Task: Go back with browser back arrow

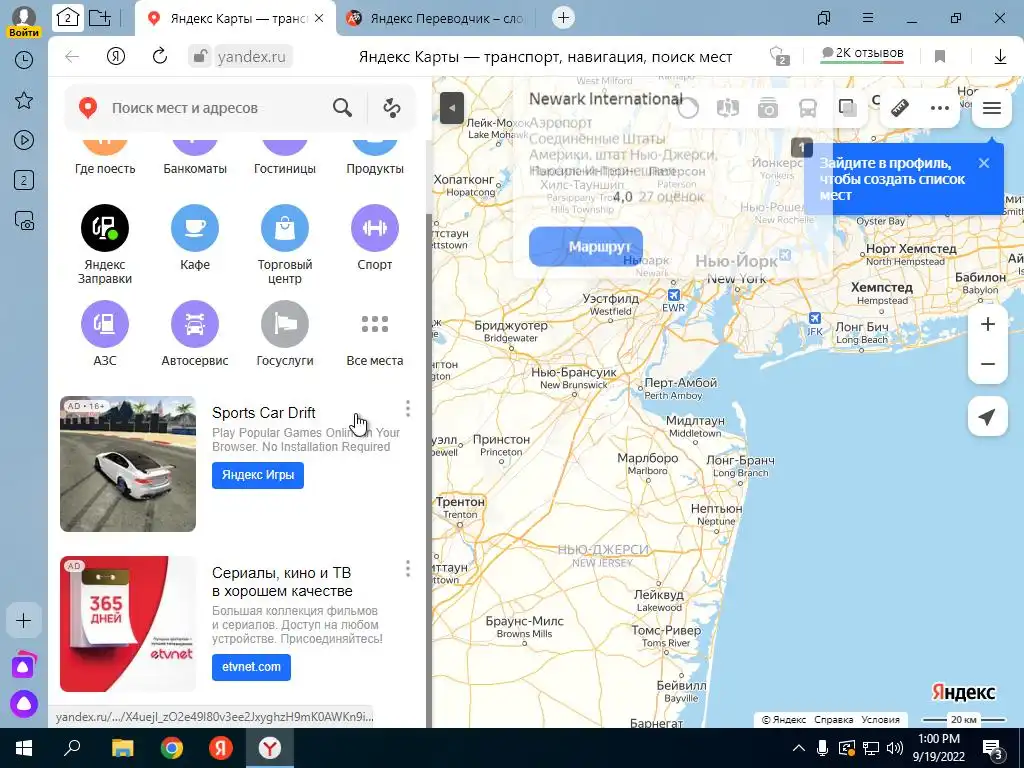Action: 72,57
